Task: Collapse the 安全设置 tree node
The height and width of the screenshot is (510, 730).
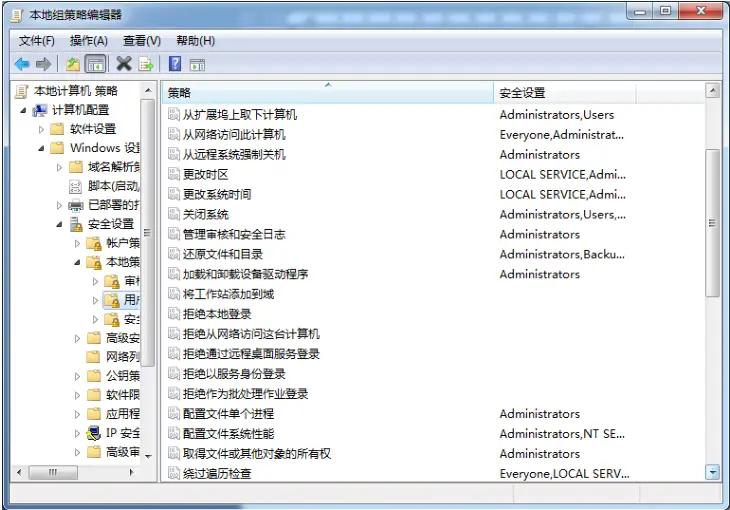Action: click(x=59, y=224)
